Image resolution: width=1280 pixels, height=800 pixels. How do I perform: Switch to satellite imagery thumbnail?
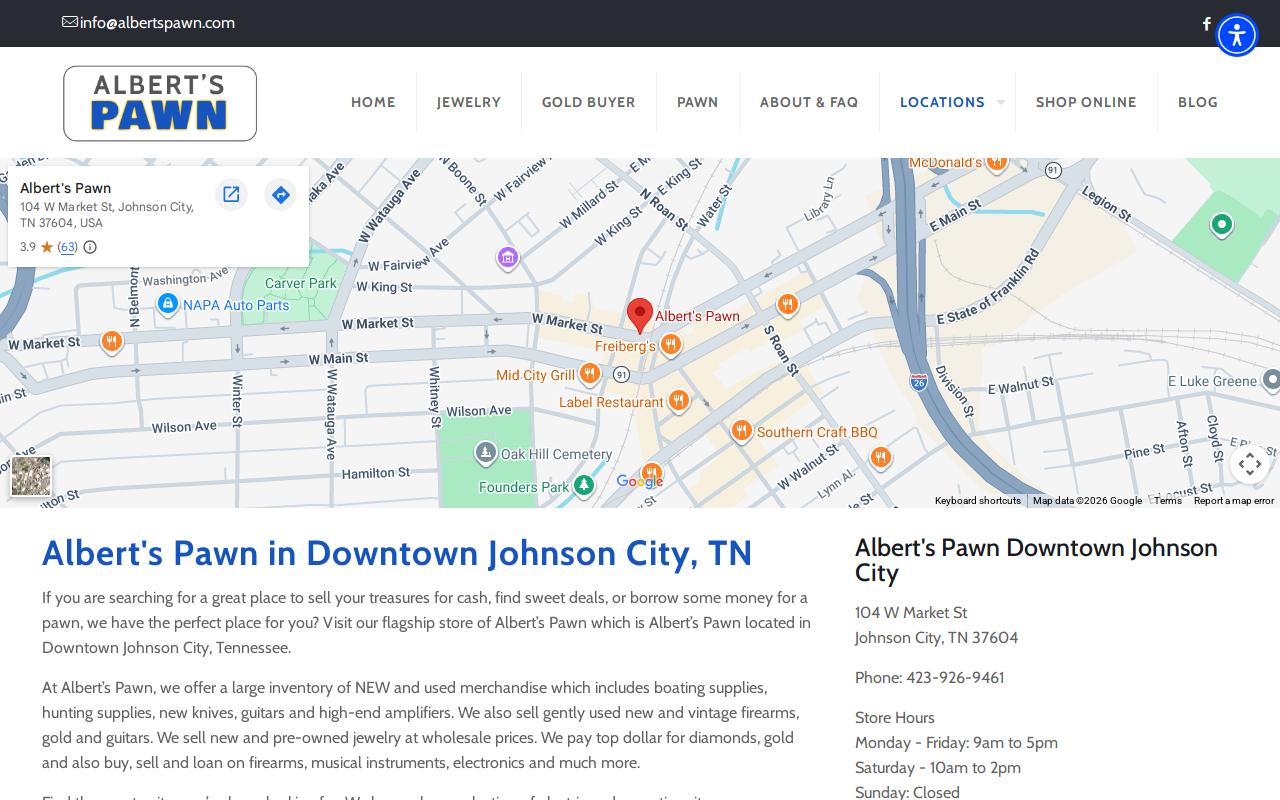pyautogui.click(x=31, y=476)
